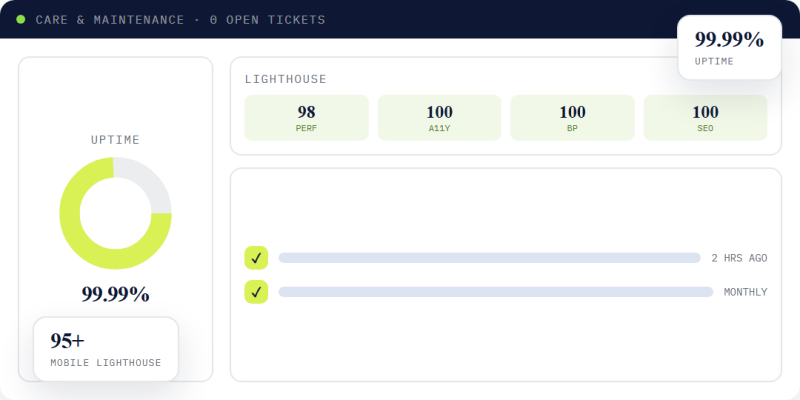
Task: Click the 2 HRS AGO timestamp
Action: 739,258
